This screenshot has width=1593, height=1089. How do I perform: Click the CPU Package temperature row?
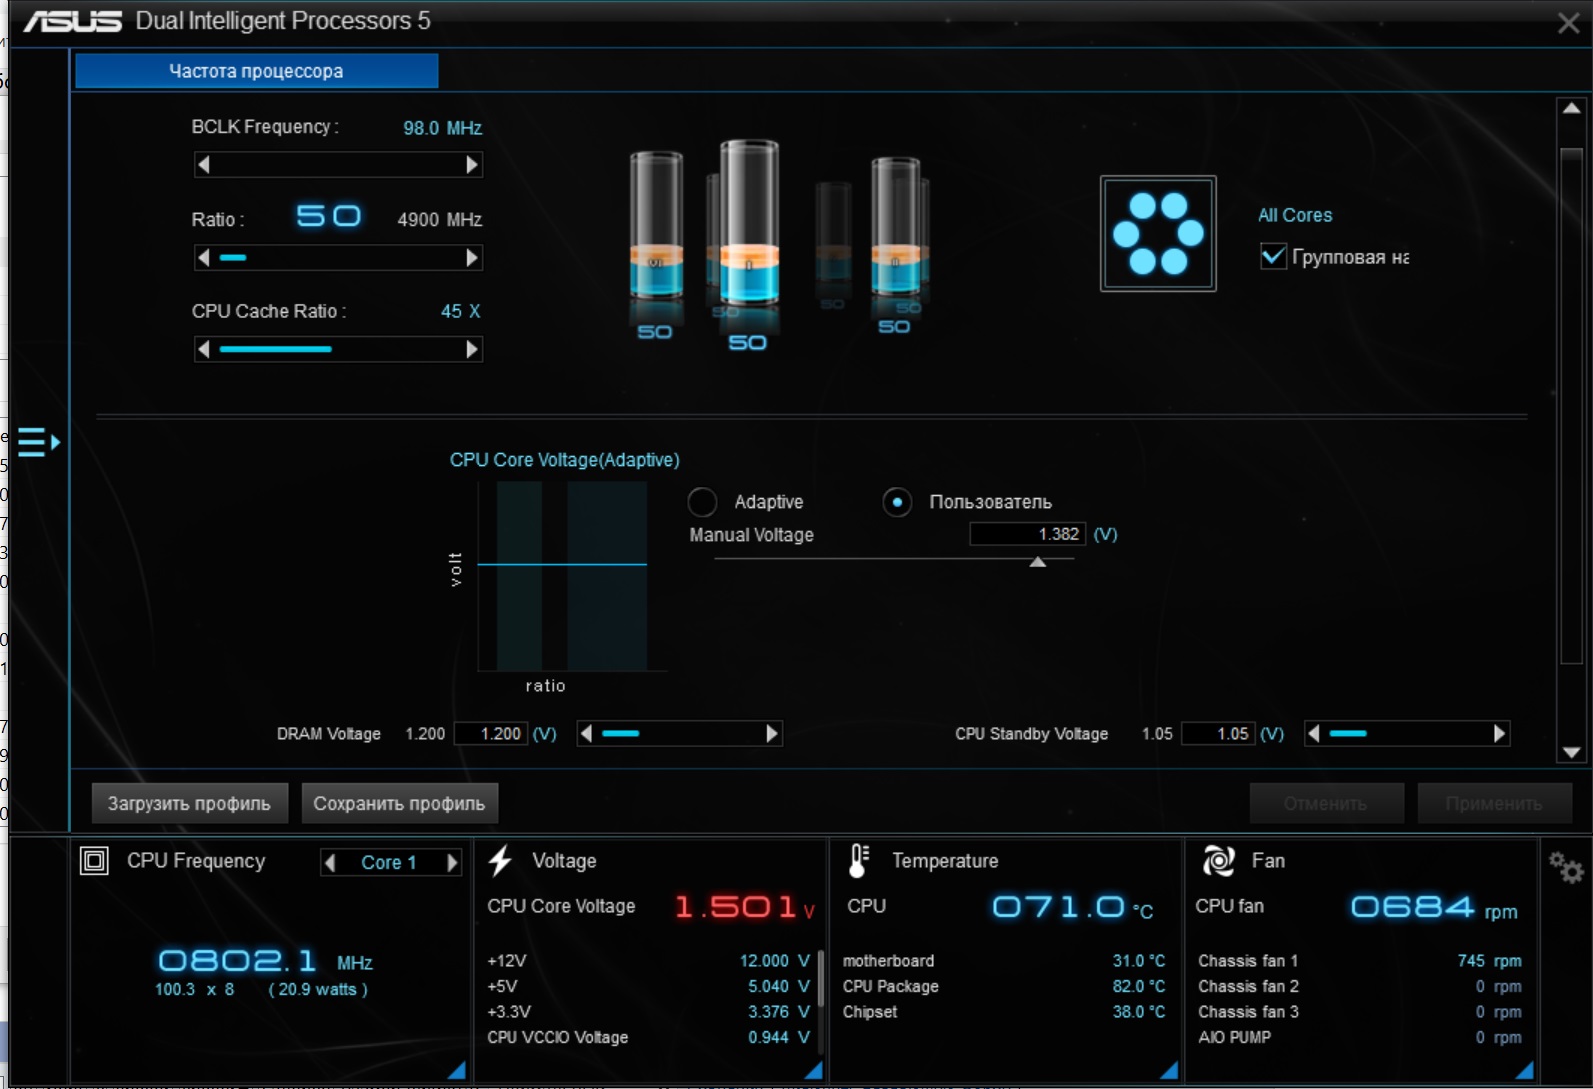(1004, 987)
